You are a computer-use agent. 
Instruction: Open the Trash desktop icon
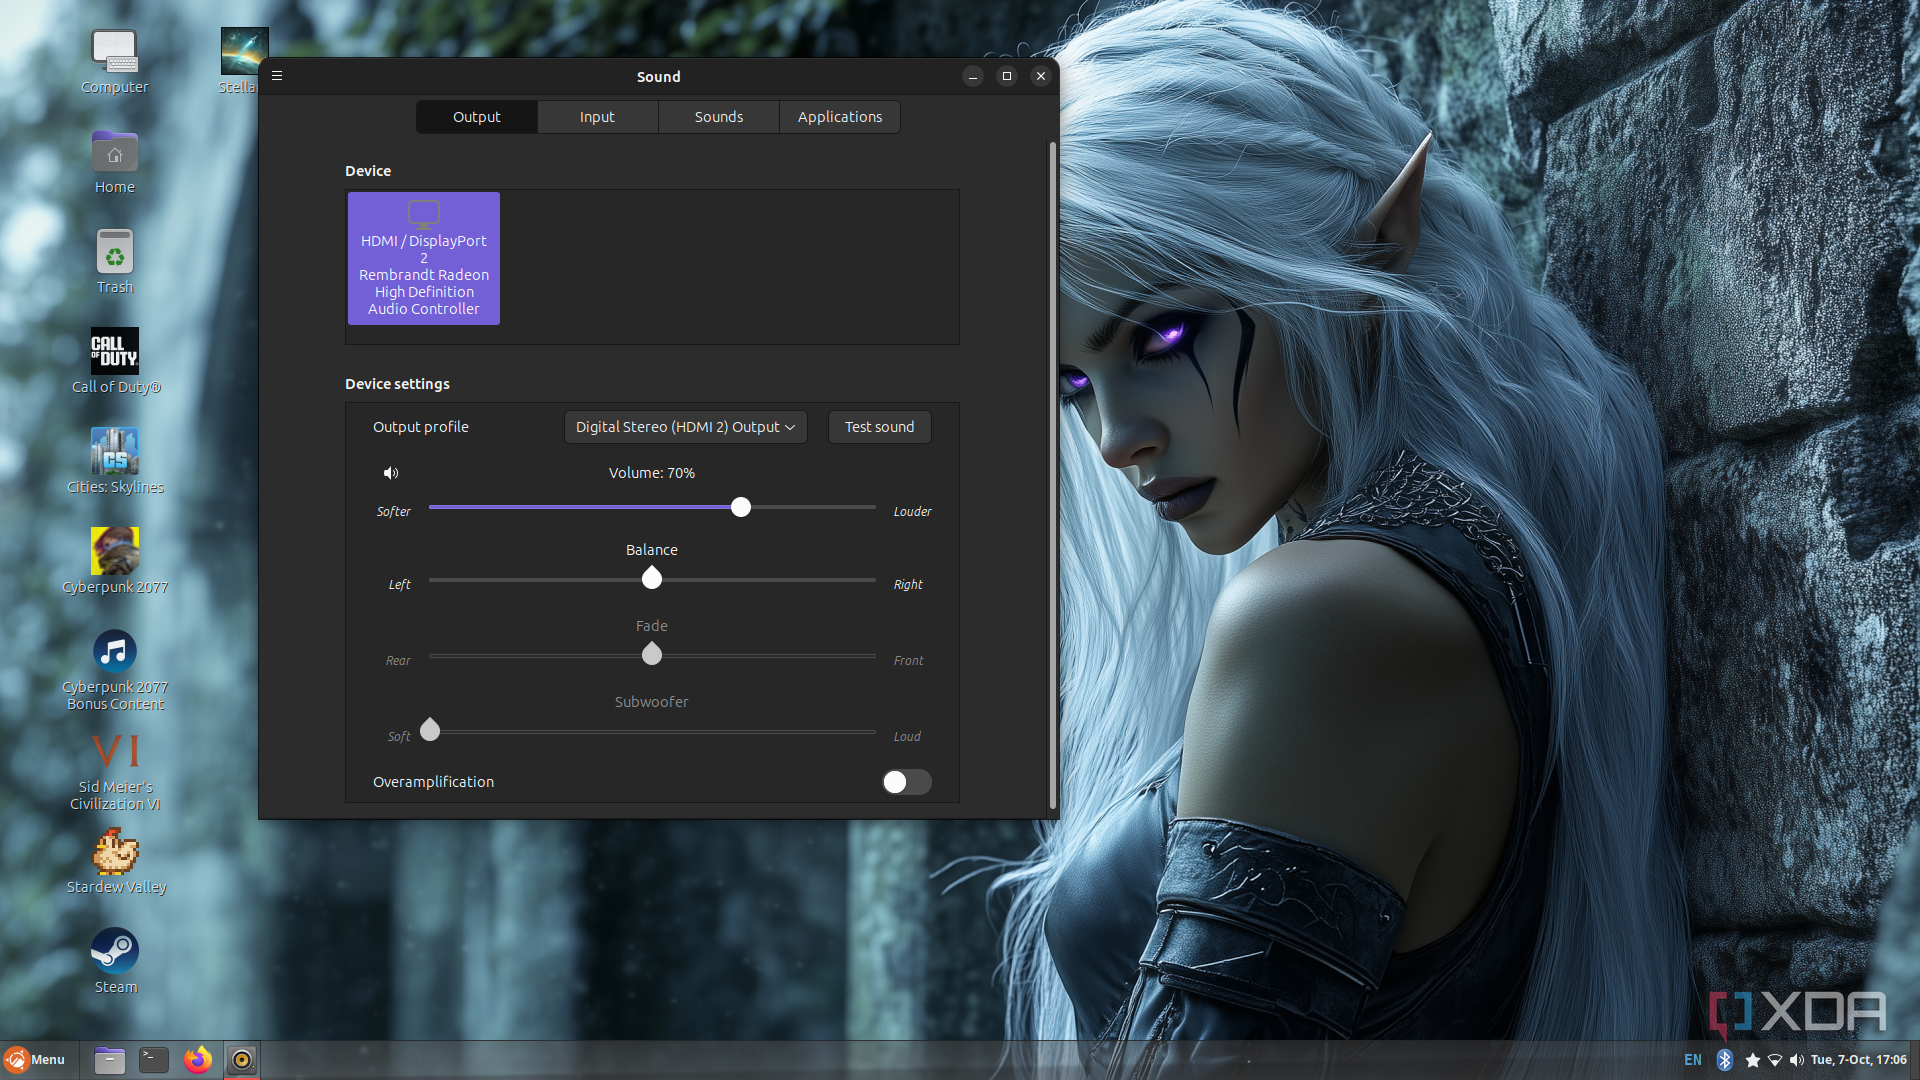[114, 262]
